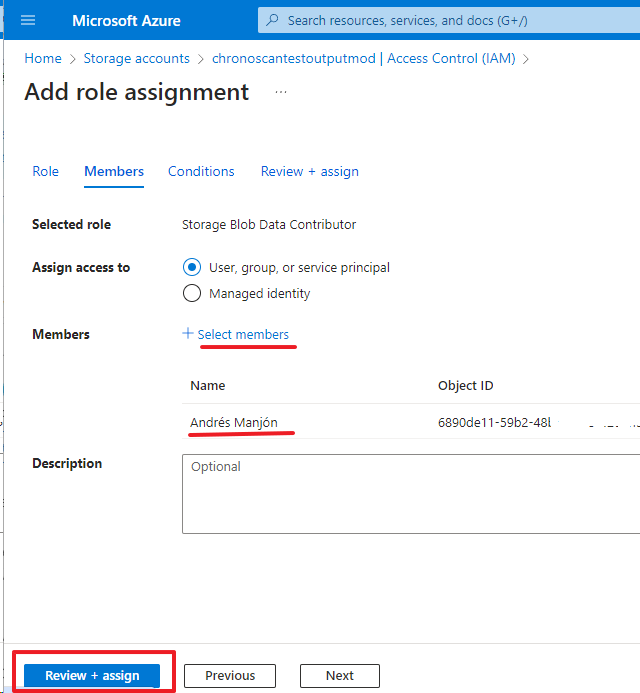Image resolution: width=640 pixels, height=693 pixels.
Task: Click the Name column header
Action: click(208, 386)
